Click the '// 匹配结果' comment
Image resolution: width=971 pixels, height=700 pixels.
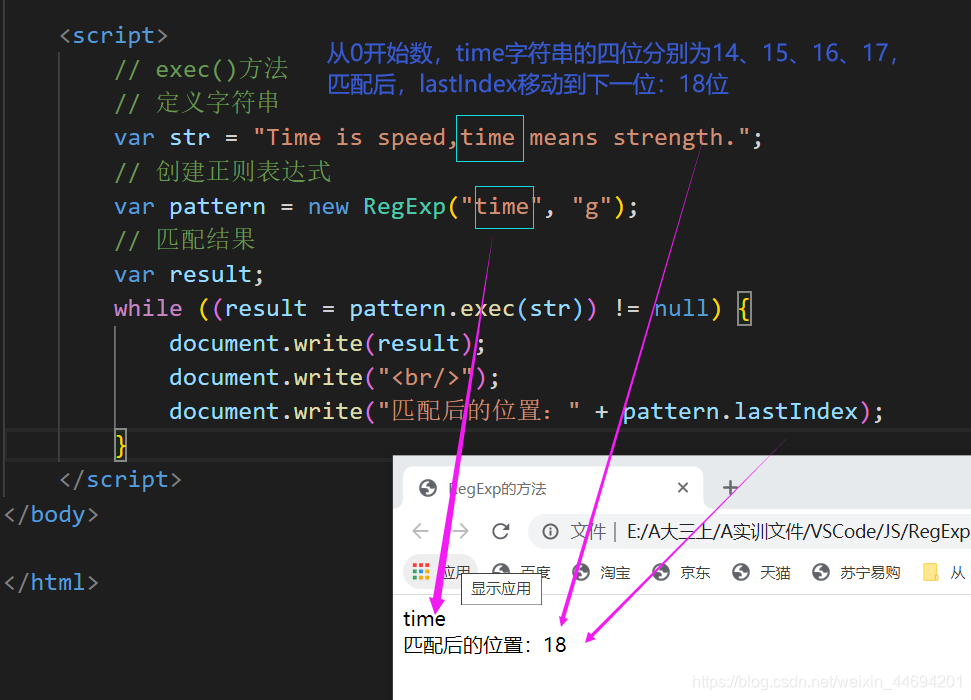185,240
